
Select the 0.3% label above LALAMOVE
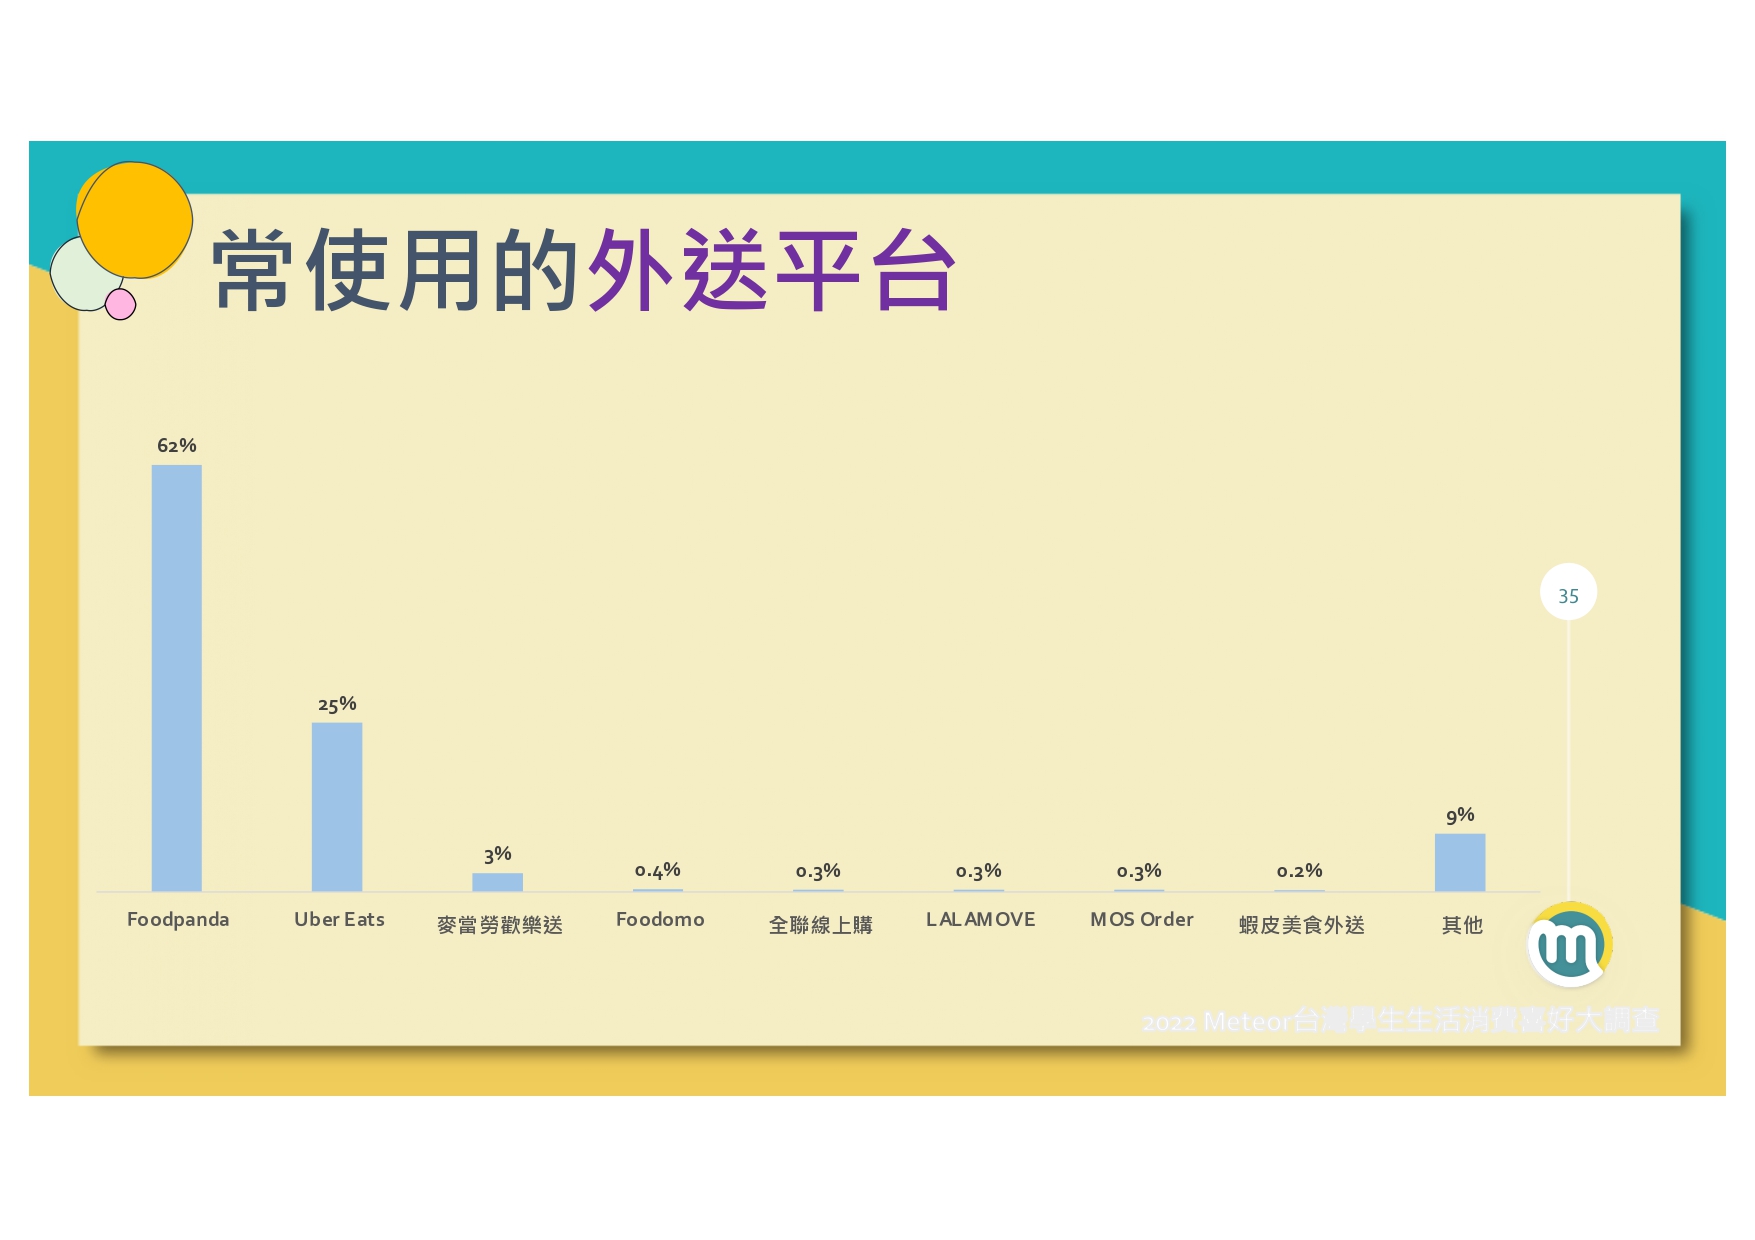[x=978, y=871]
